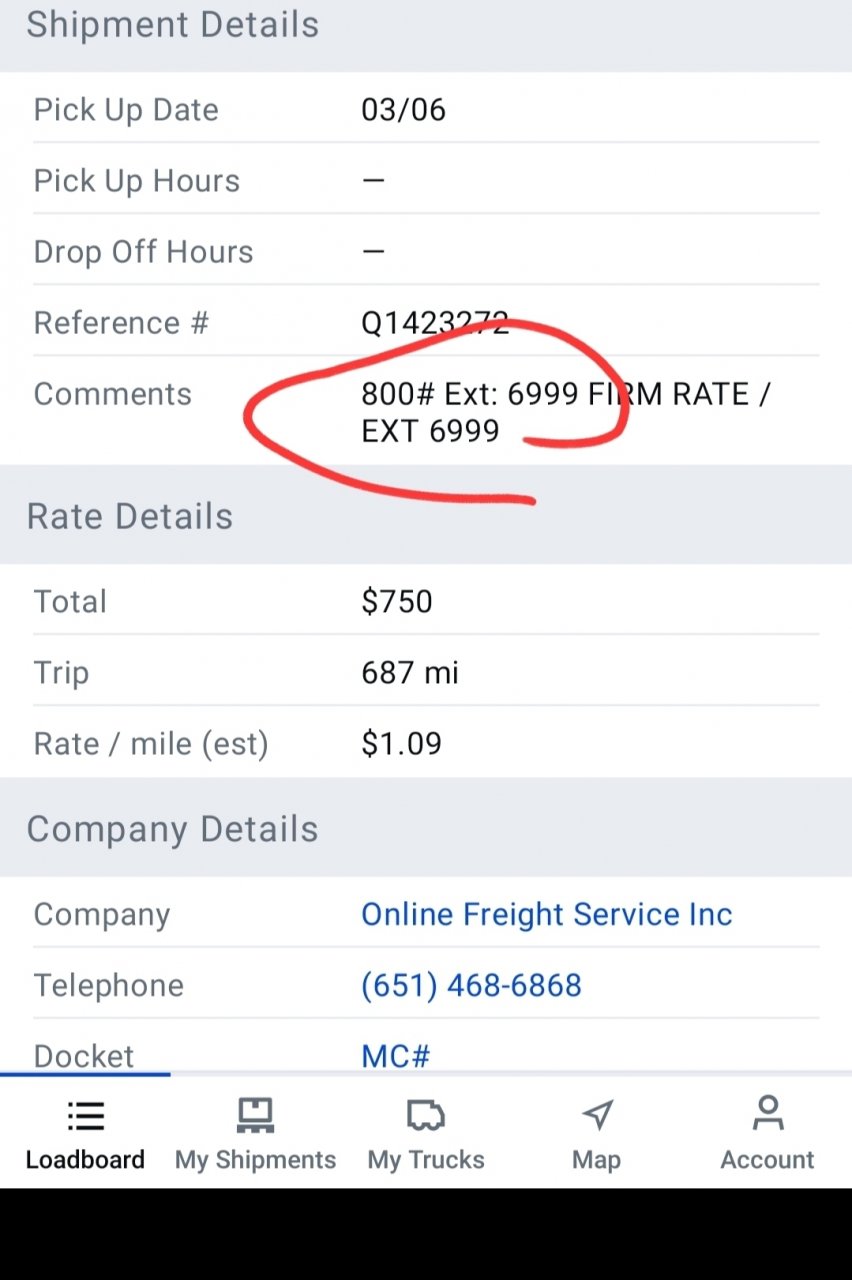Call the (651) 468-6868 telephone link
This screenshot has width=852, height=1280.
(x=471, y=985)
